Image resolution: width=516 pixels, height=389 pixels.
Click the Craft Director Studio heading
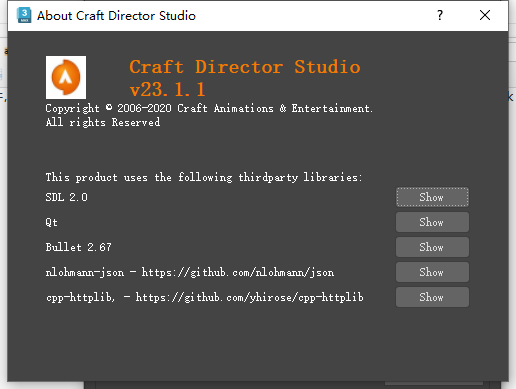[245, 67]
